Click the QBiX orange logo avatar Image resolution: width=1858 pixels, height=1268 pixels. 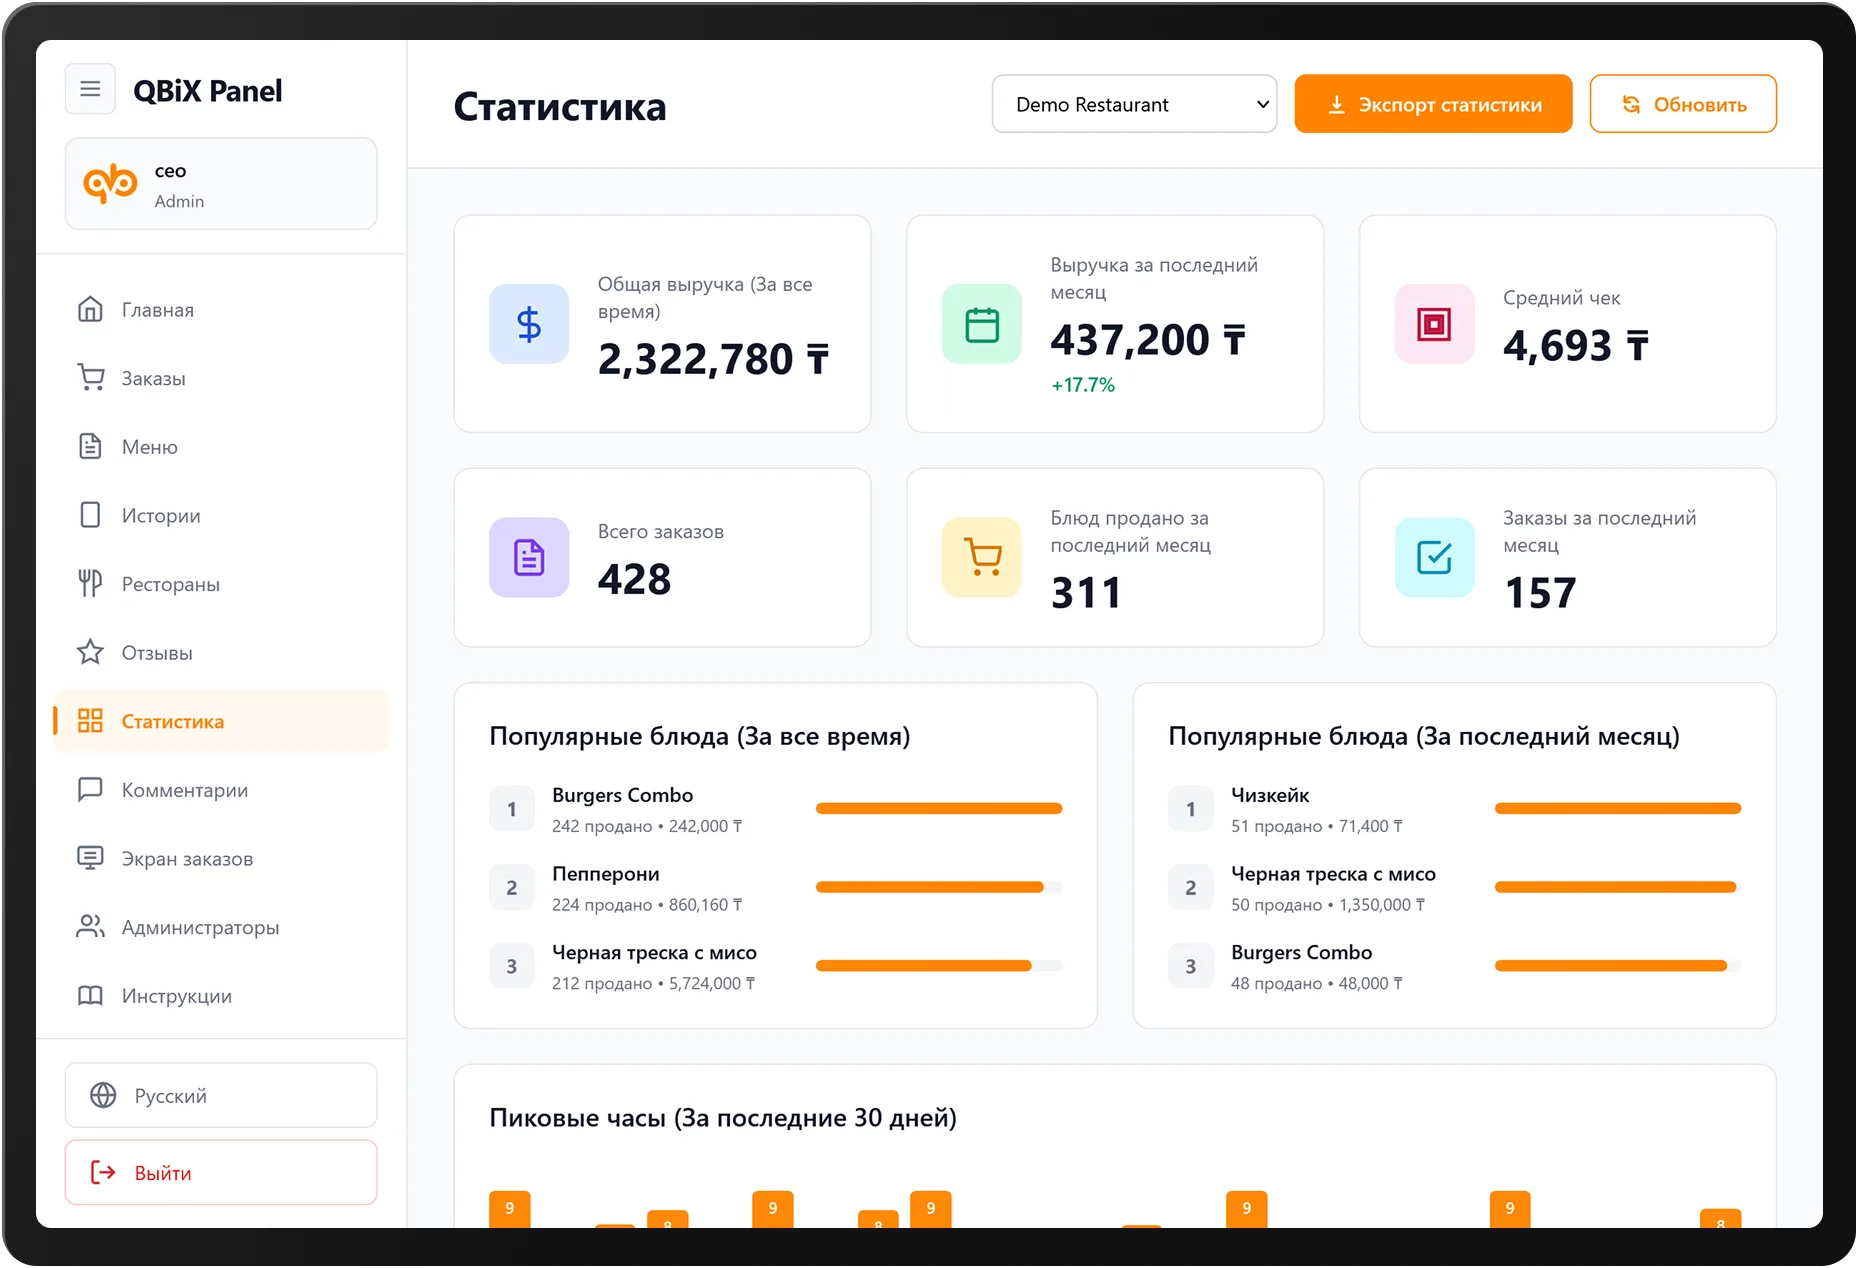(x=110, y=184)
